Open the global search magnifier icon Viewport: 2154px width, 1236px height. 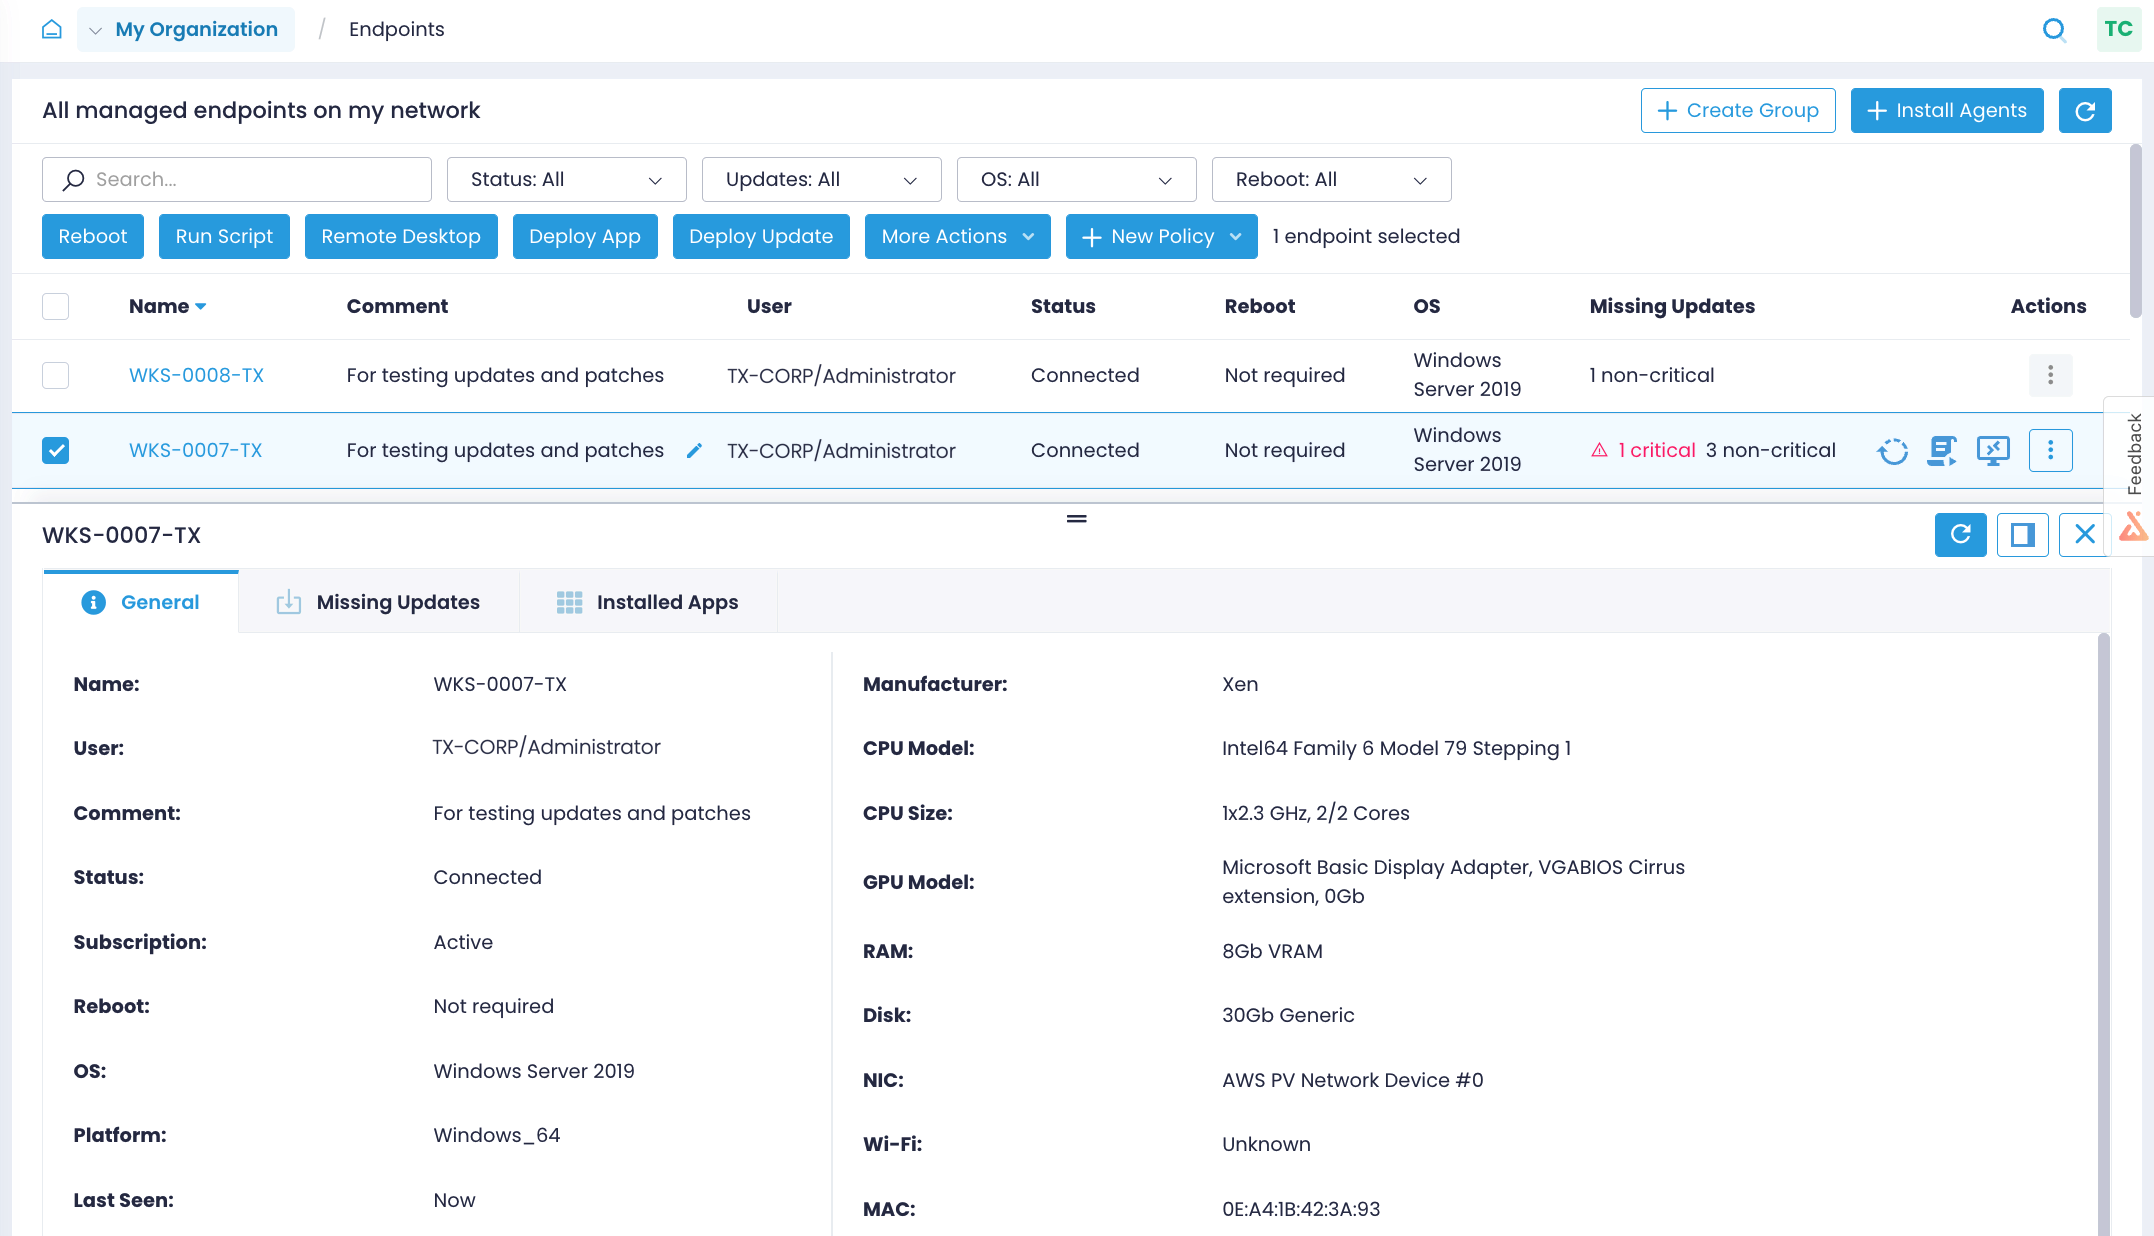(x=2054, y=30)
